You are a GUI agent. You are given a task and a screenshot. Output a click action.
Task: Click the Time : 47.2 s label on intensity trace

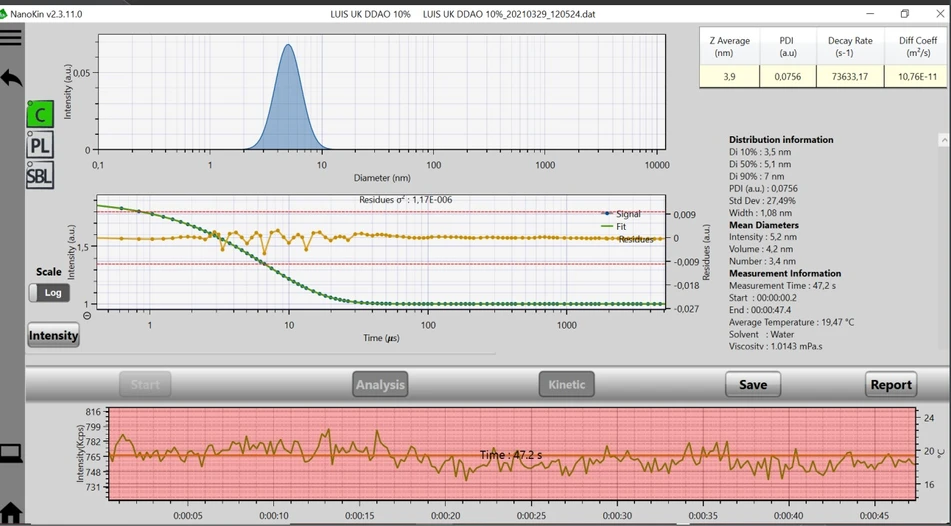[511, 455]
